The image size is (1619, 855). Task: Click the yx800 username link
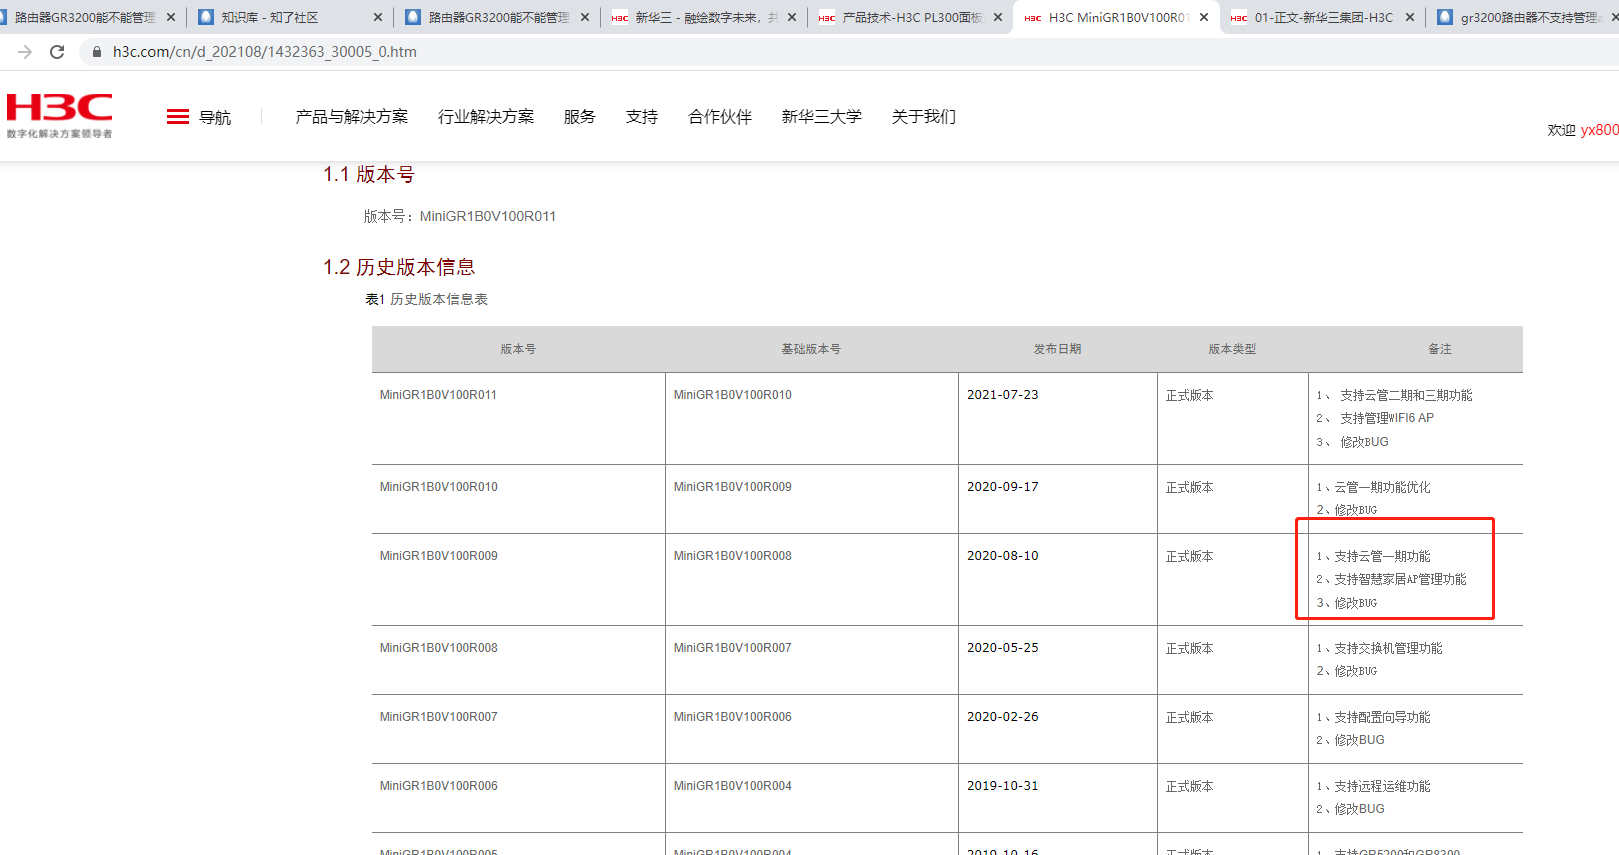click(1599, 130)
